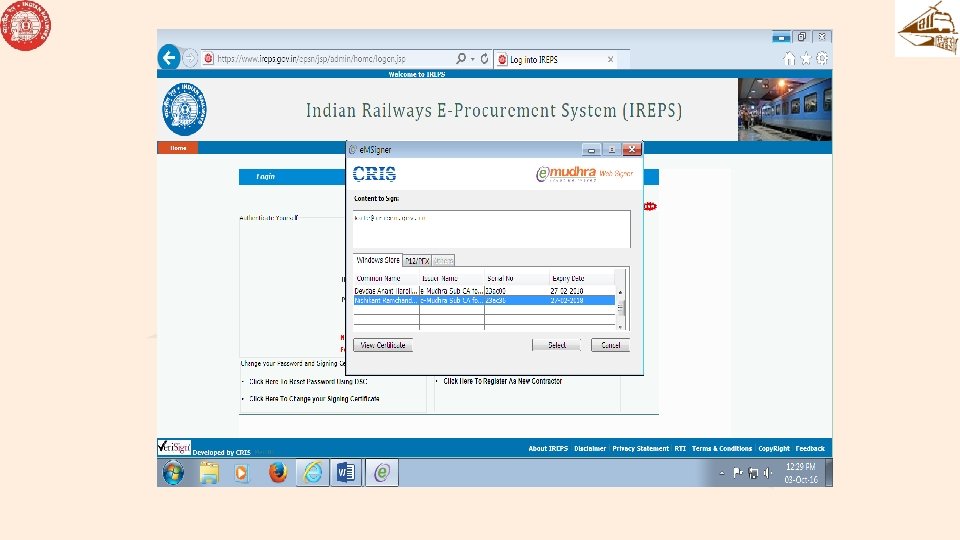
Task: Click the Issuer Name column header
Action: [x=452, y=278]
